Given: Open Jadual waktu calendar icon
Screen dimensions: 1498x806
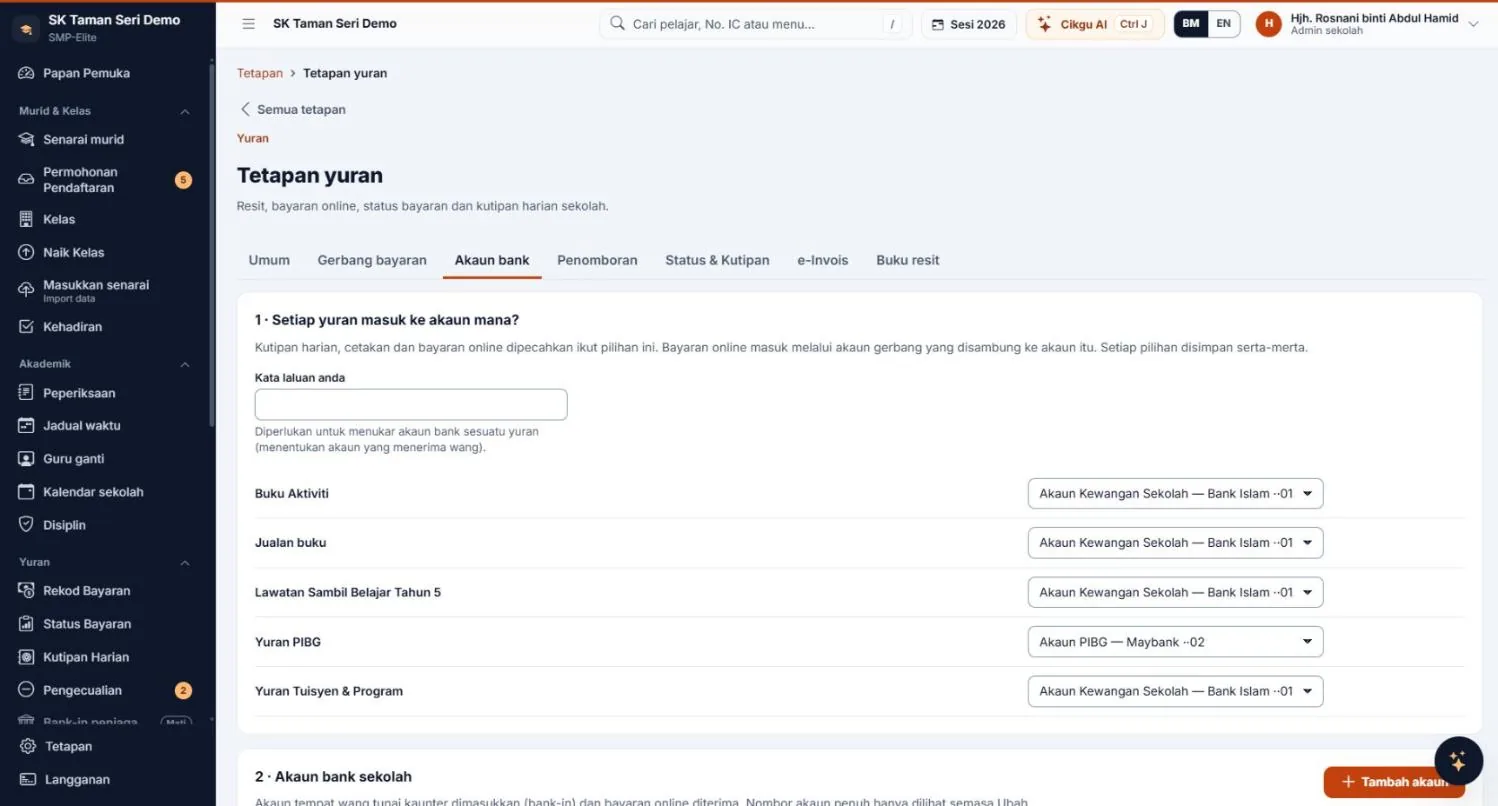Looking at the screenshot, I should point(27,426).
